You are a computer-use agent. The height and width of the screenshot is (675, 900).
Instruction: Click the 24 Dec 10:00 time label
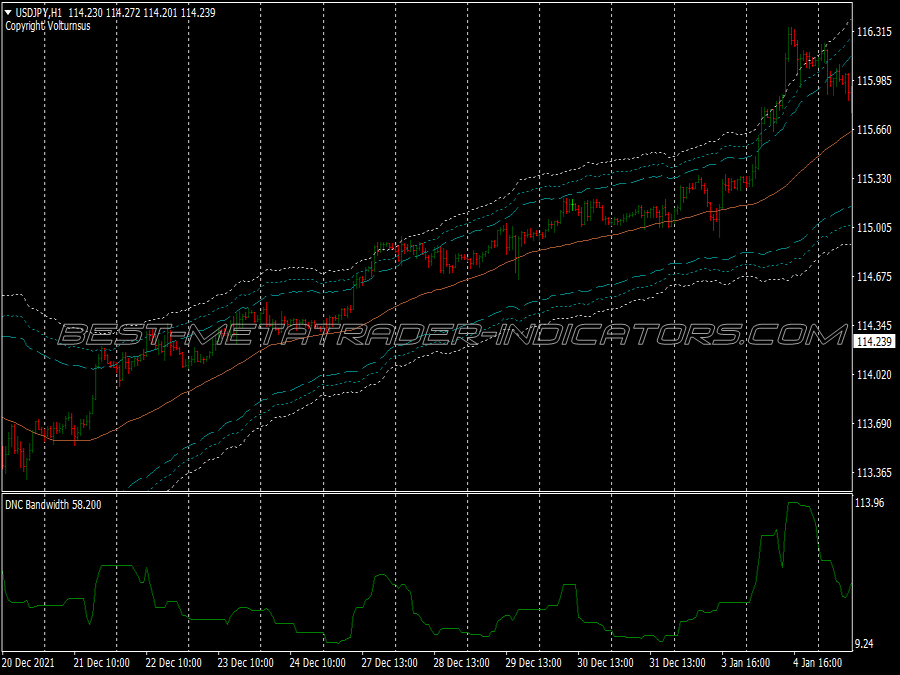click(x=317, y=663)
